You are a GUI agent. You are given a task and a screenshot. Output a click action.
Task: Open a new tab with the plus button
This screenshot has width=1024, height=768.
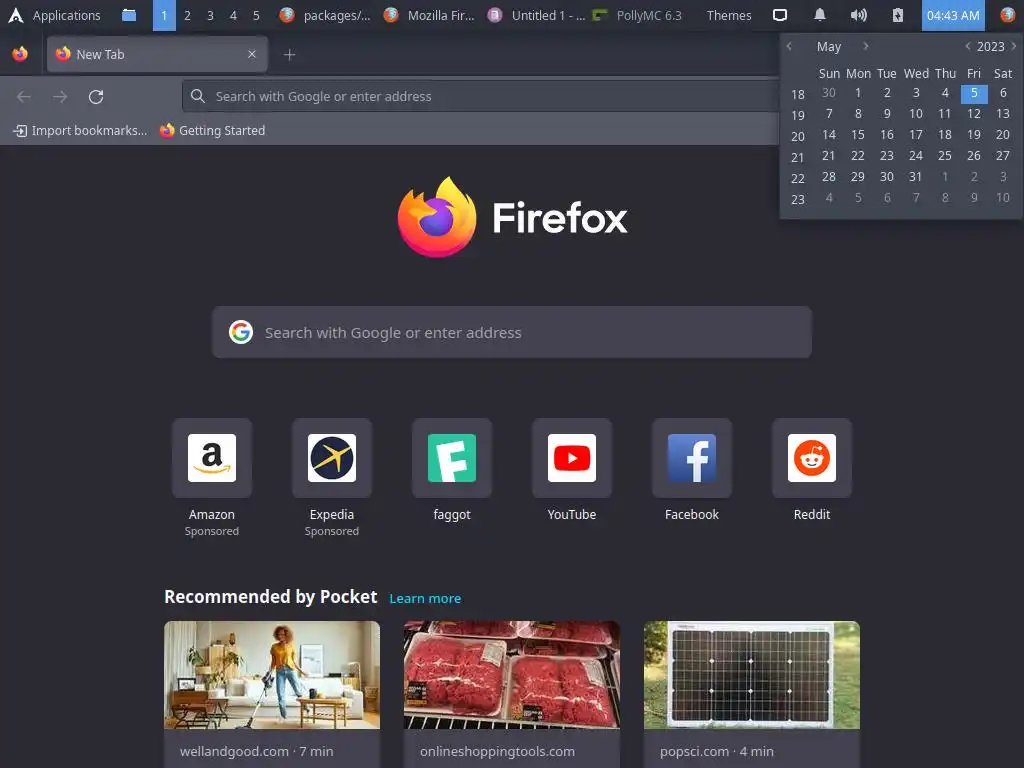click(289, 55)
